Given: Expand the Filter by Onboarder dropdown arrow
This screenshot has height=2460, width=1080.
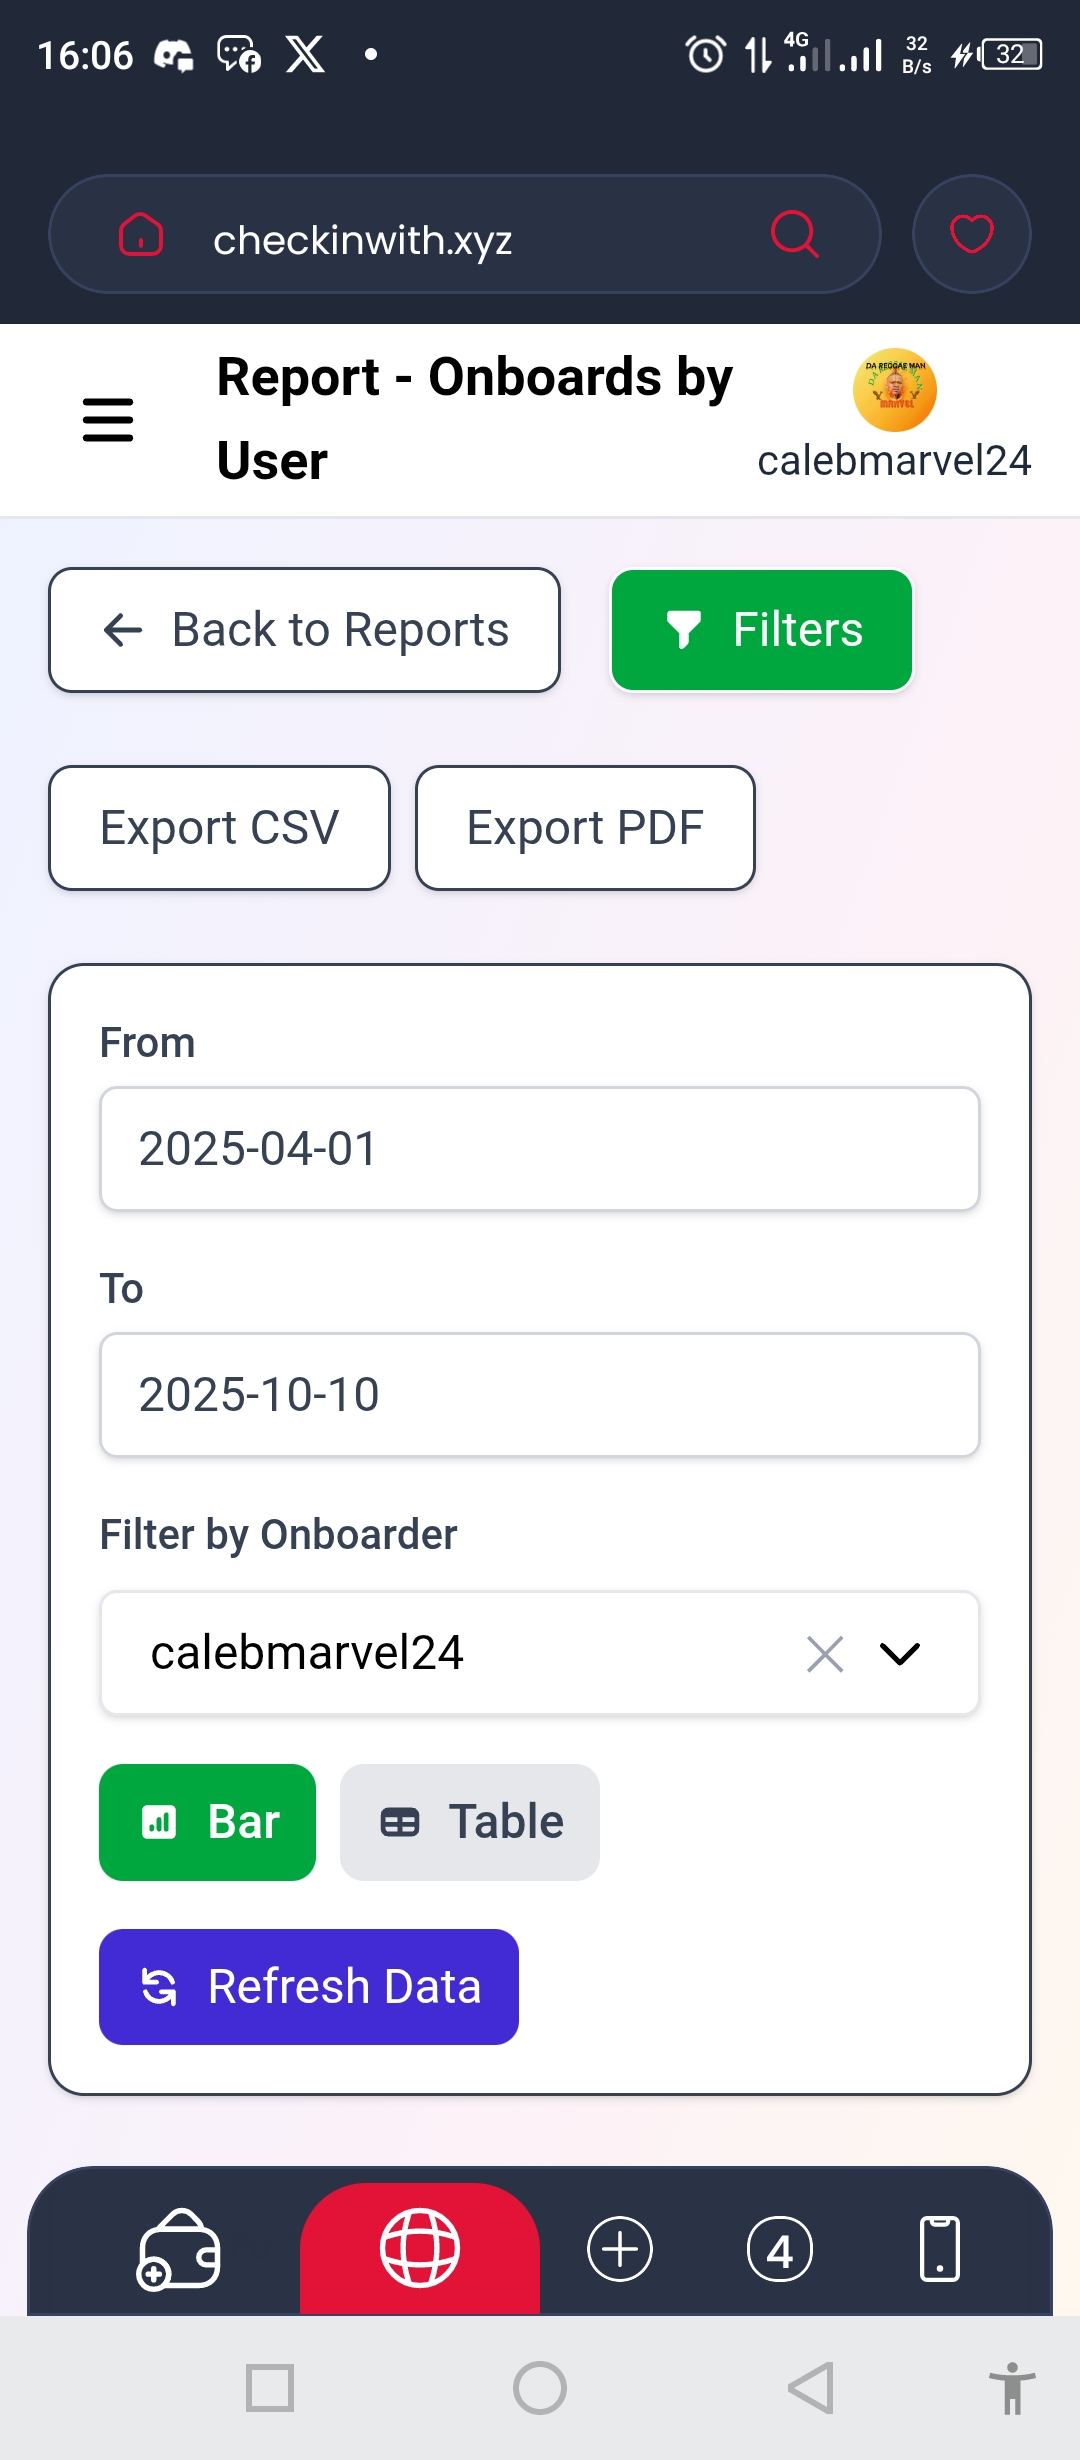Looking at the screenshot, I should pos(900,1653).
